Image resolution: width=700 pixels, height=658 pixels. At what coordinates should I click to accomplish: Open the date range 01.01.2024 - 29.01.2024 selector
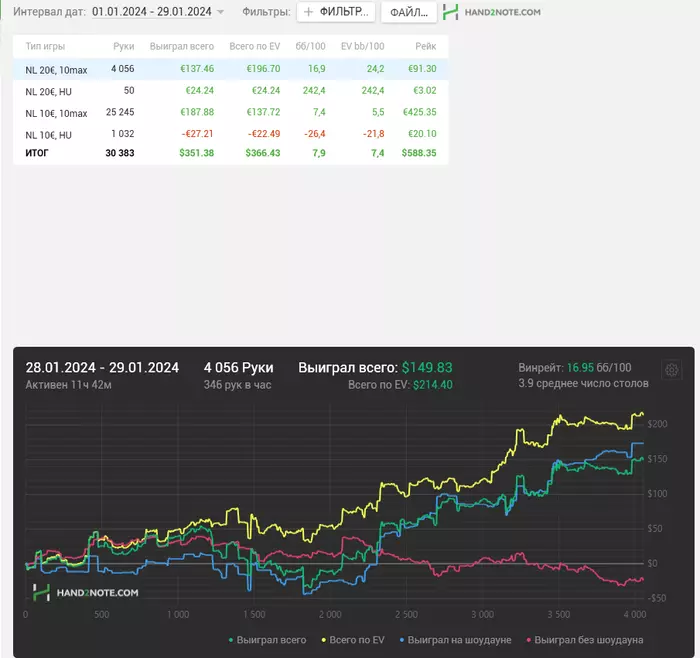tap(151, 12)
